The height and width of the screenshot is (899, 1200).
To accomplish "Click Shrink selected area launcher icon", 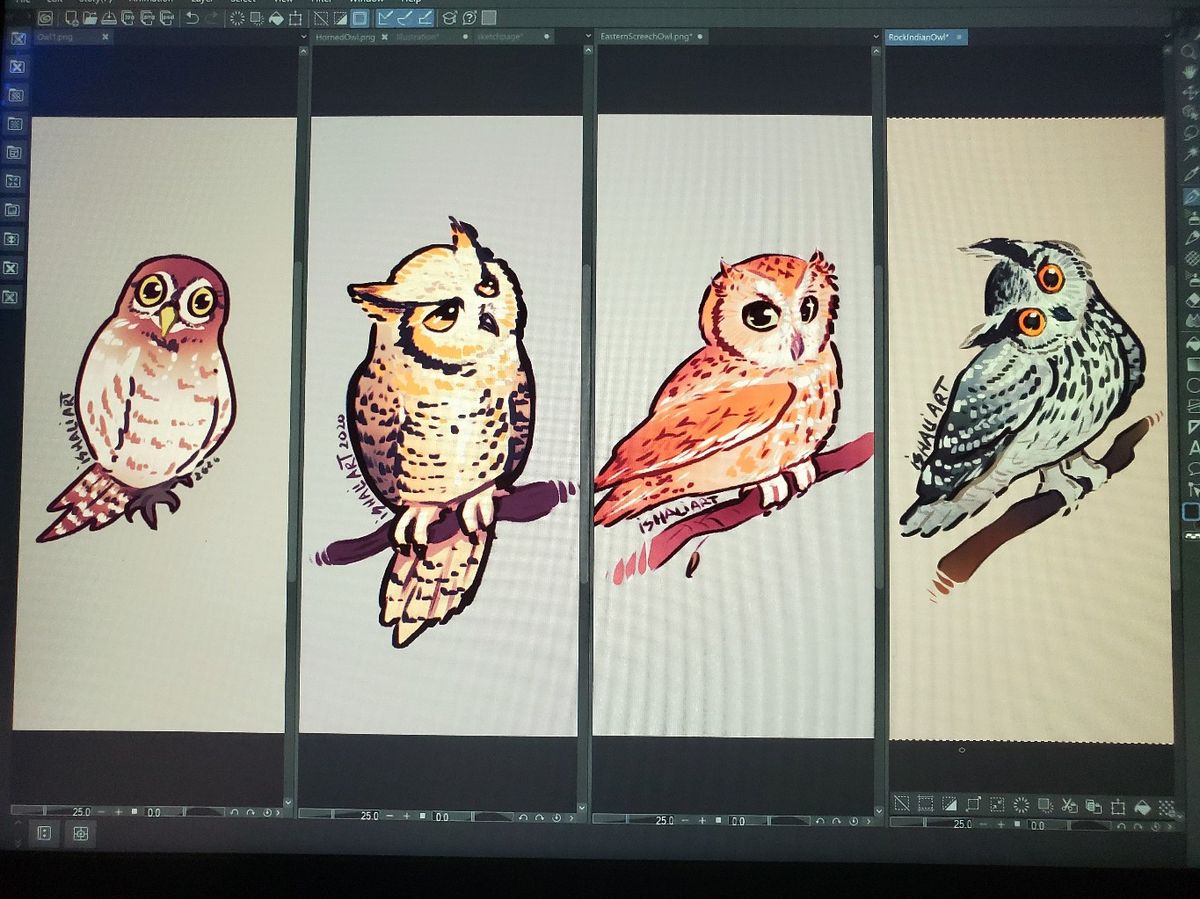I will pos(997,805).
